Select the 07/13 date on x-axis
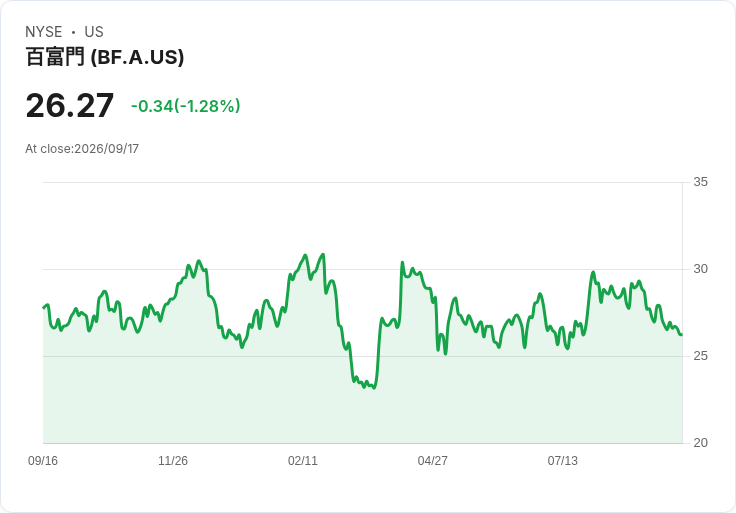 [x=562, y=461]
